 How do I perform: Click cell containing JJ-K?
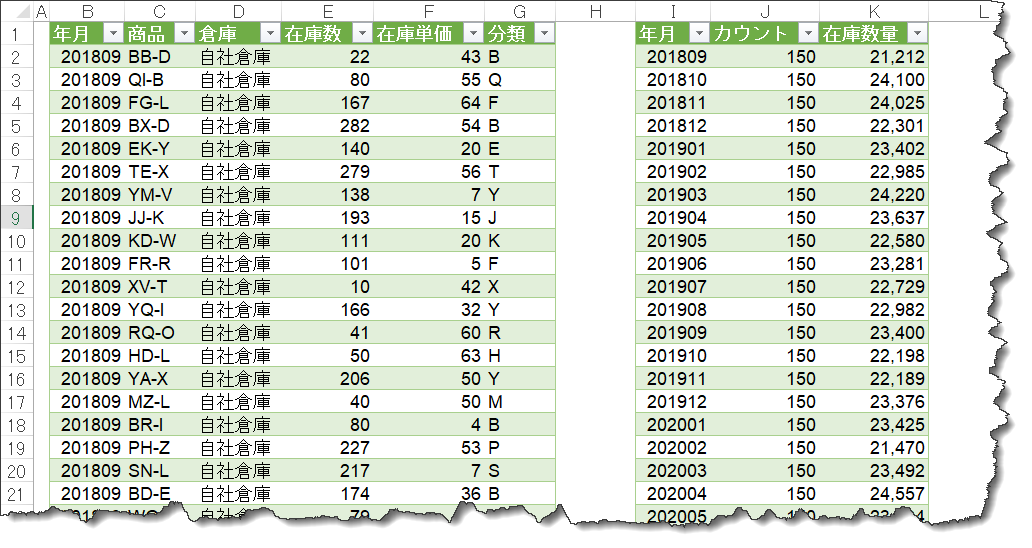coord(159,218)
